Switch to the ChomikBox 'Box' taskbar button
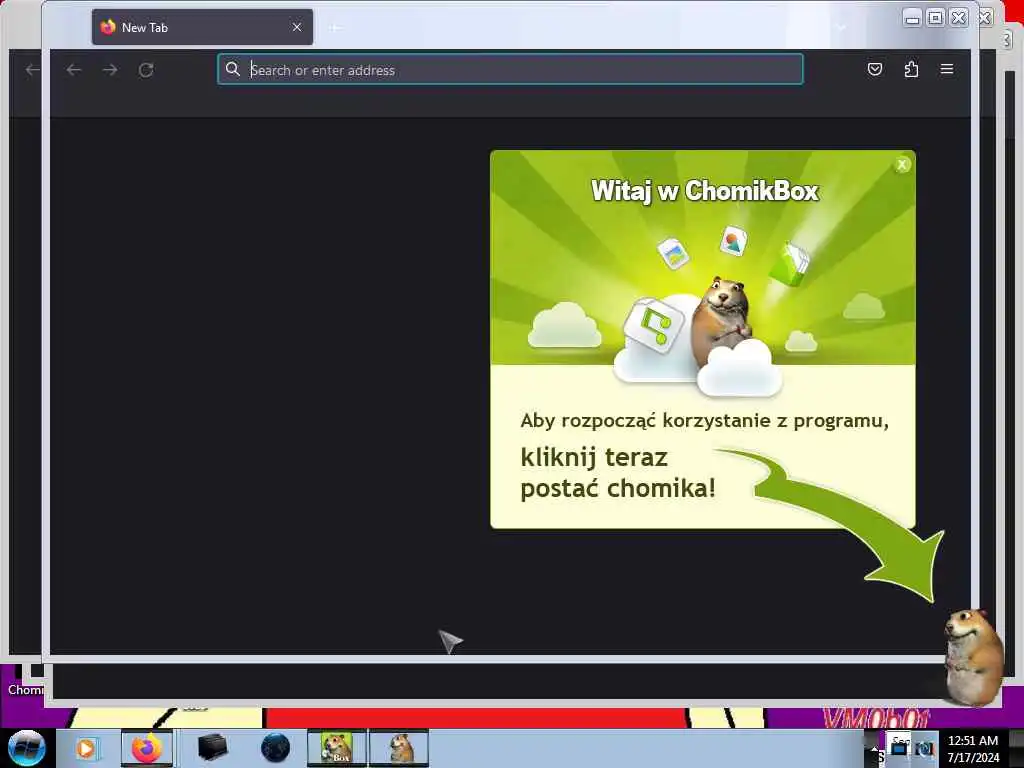 coord(336,748)
